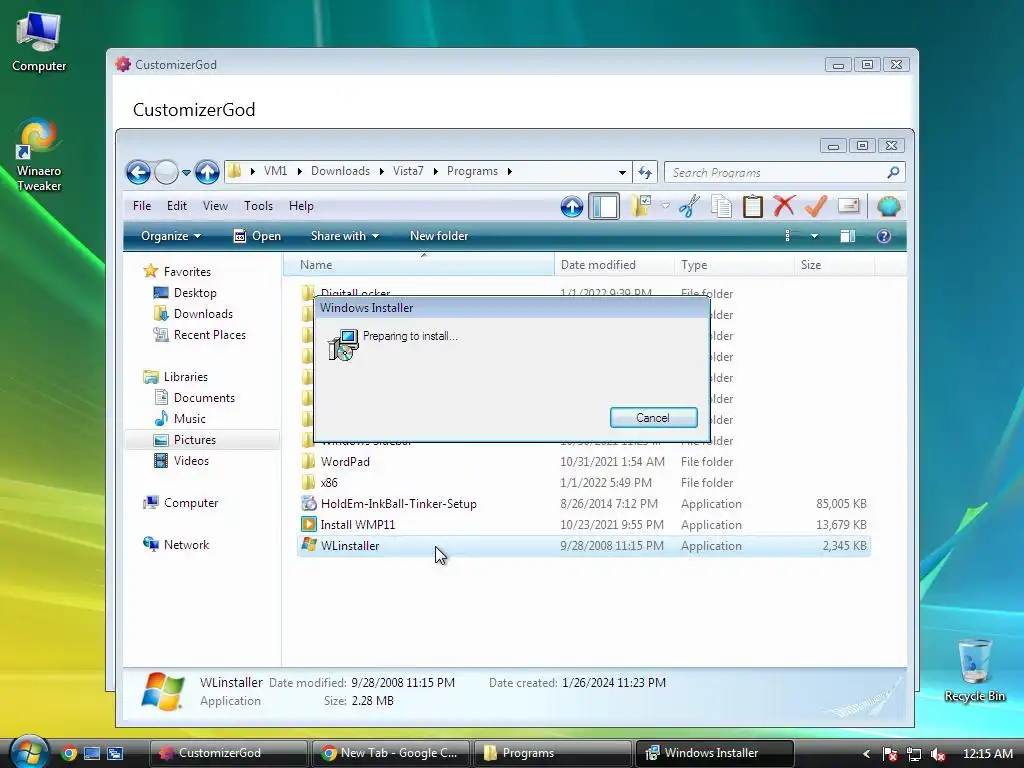Click New folder
1024x768 pixels.
[x=439, y=236]
